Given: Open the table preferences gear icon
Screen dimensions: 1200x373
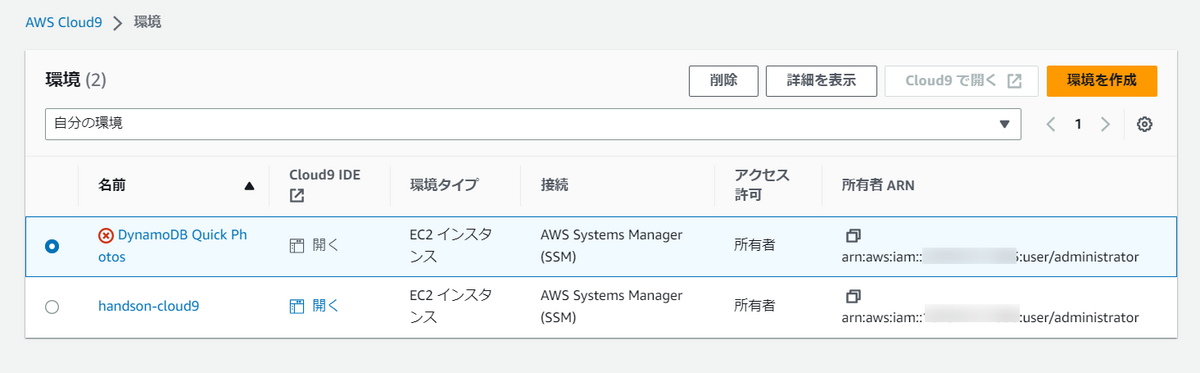Looking at the screenshot, I should click(1145, 125).
